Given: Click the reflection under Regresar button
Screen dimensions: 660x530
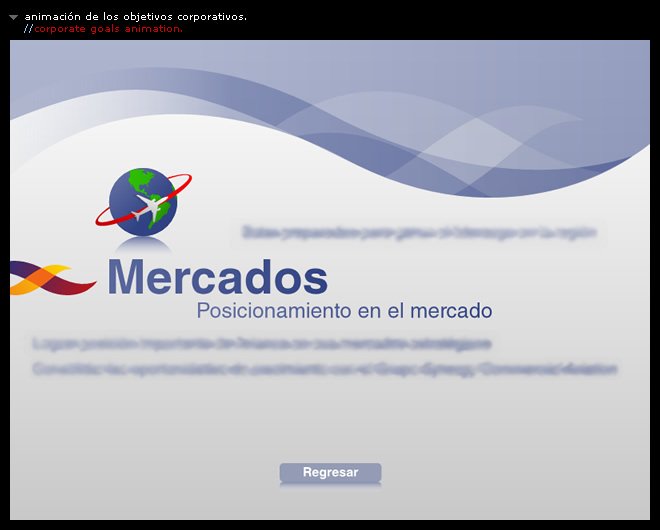Looking at the screenshot, I should tap(330, 487).
